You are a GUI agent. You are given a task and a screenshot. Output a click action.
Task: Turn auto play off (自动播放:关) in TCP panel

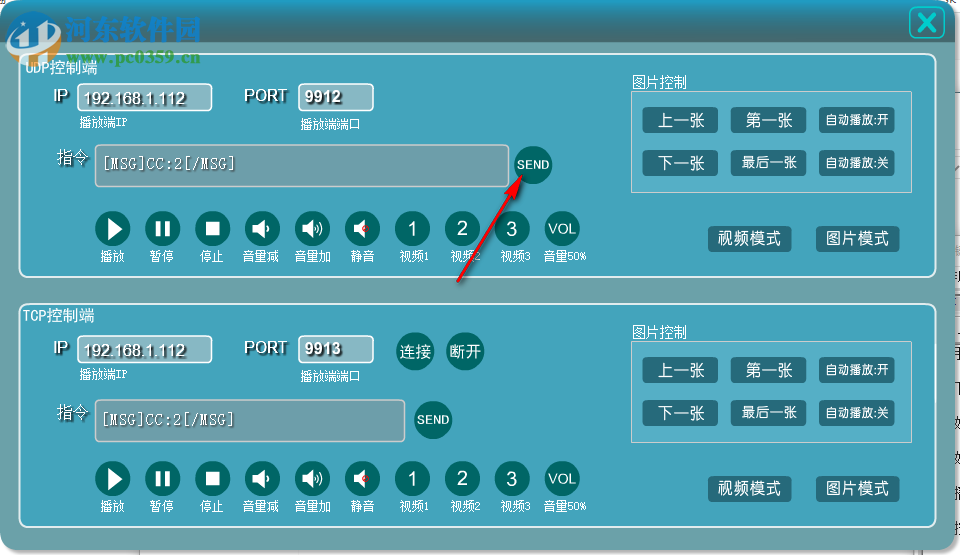pos(857,413)
